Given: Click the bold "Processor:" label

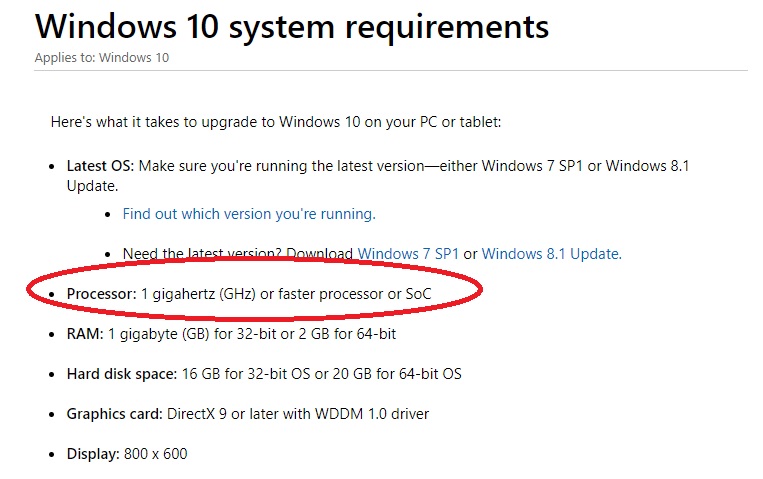Looking at the screenshot, I should (x=102, y=294).
